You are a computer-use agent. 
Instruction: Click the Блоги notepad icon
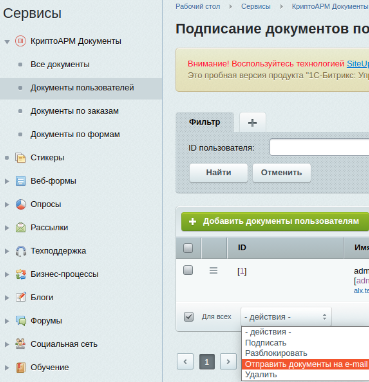(x=21, y=297)
